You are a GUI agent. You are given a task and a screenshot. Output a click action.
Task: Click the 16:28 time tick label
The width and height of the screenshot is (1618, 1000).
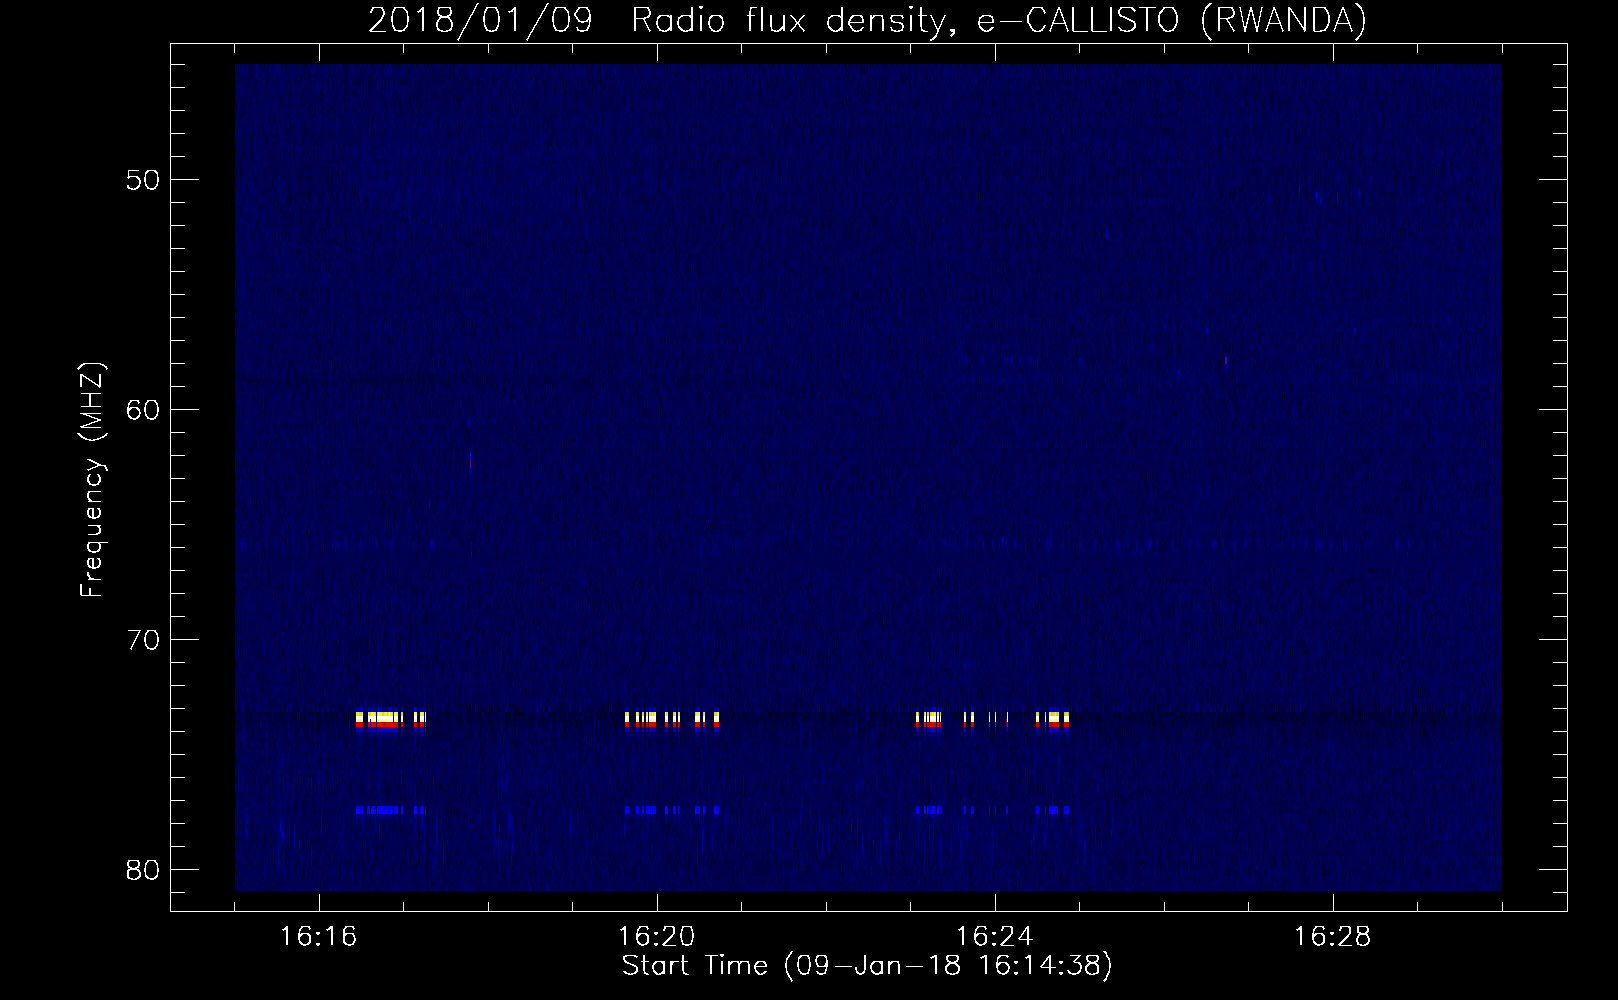1333,937
